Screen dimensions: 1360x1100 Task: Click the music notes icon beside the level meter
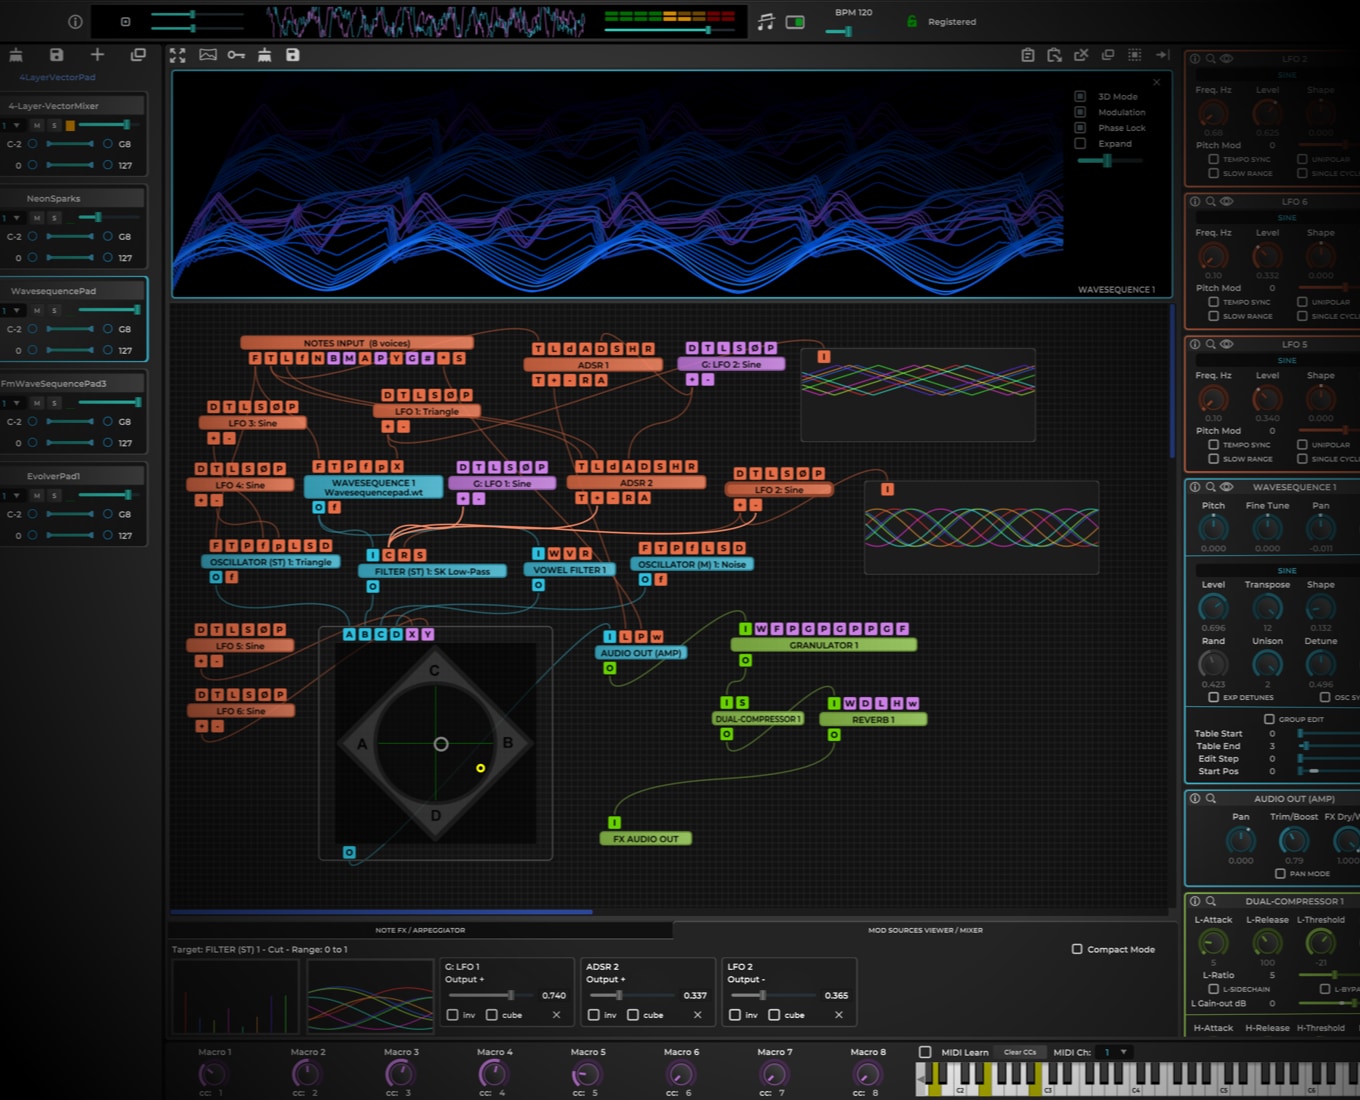(x=766, y=21)
